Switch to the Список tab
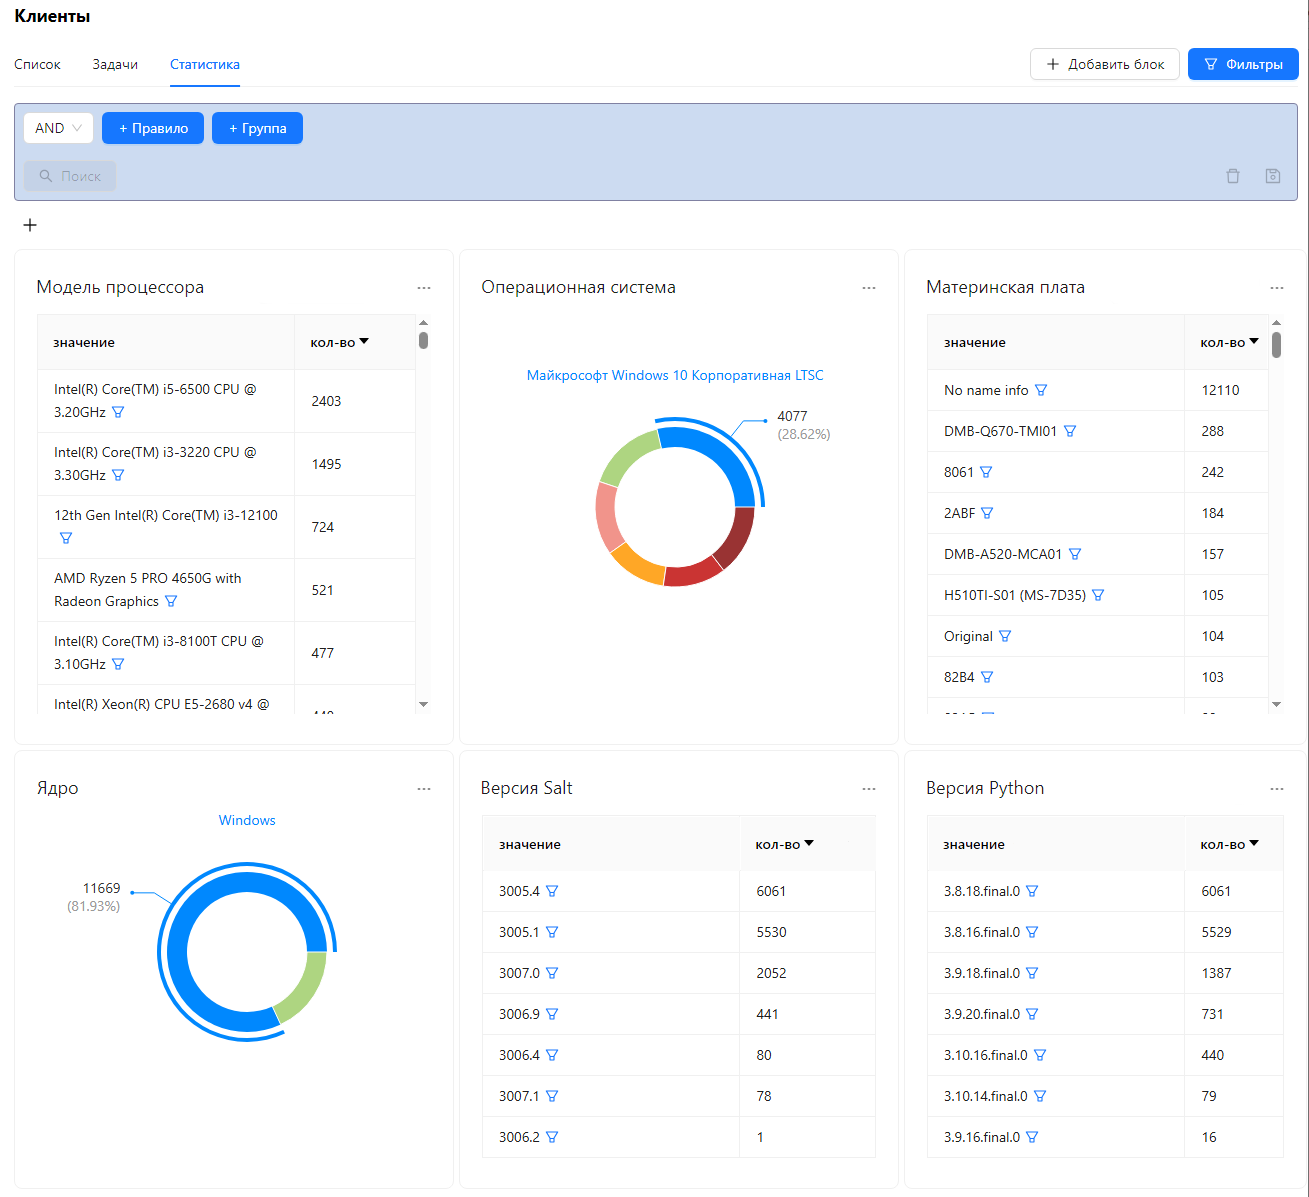This screenshot has height=1197, width=1309. (38, 64)
